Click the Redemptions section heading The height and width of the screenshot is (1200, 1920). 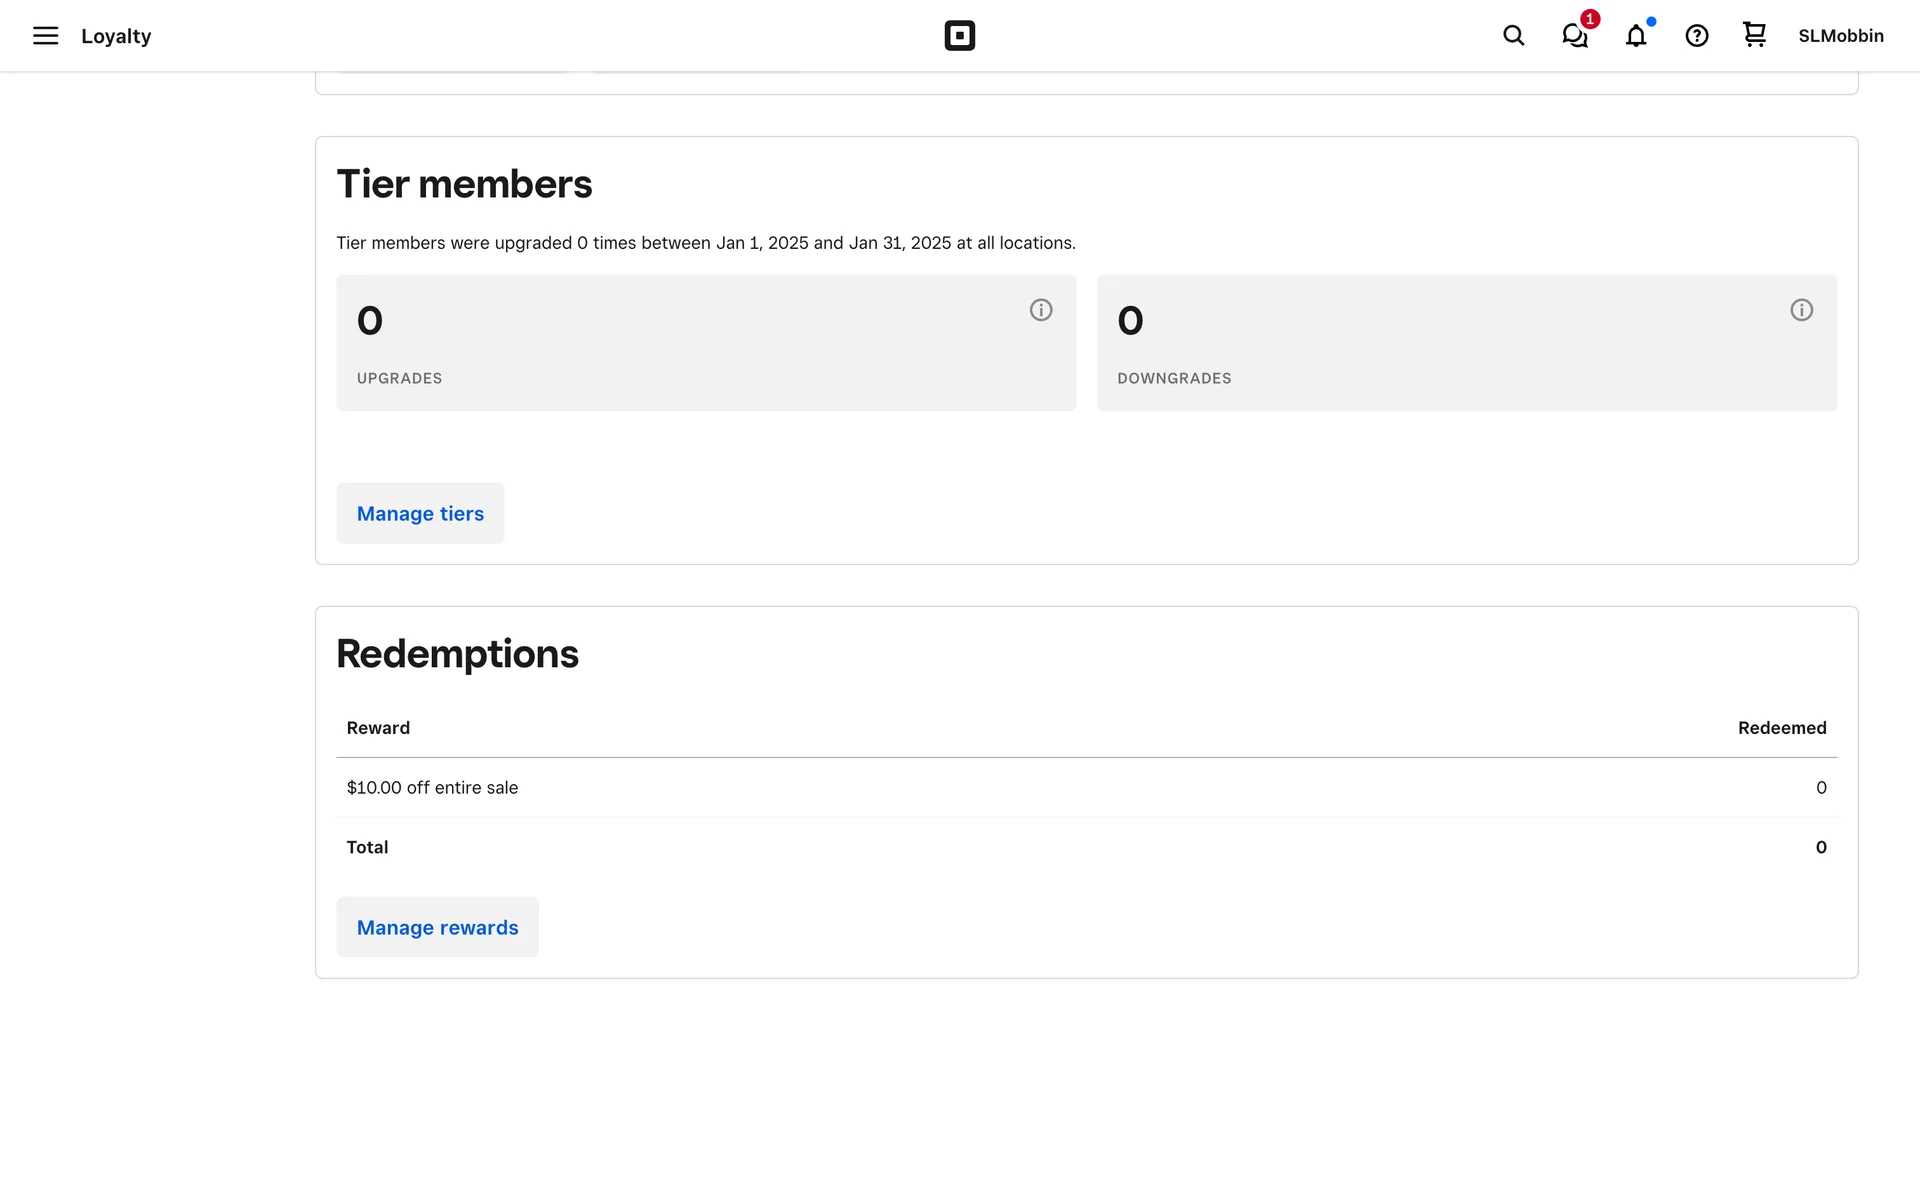457,654
